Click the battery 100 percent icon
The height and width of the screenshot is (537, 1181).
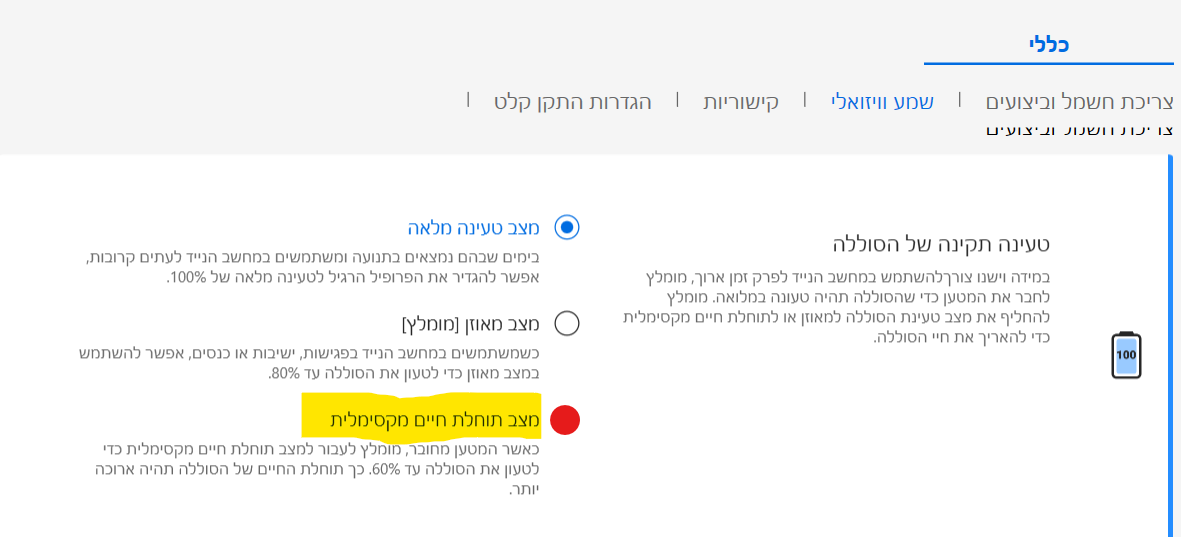click(x=1126, y=355)
